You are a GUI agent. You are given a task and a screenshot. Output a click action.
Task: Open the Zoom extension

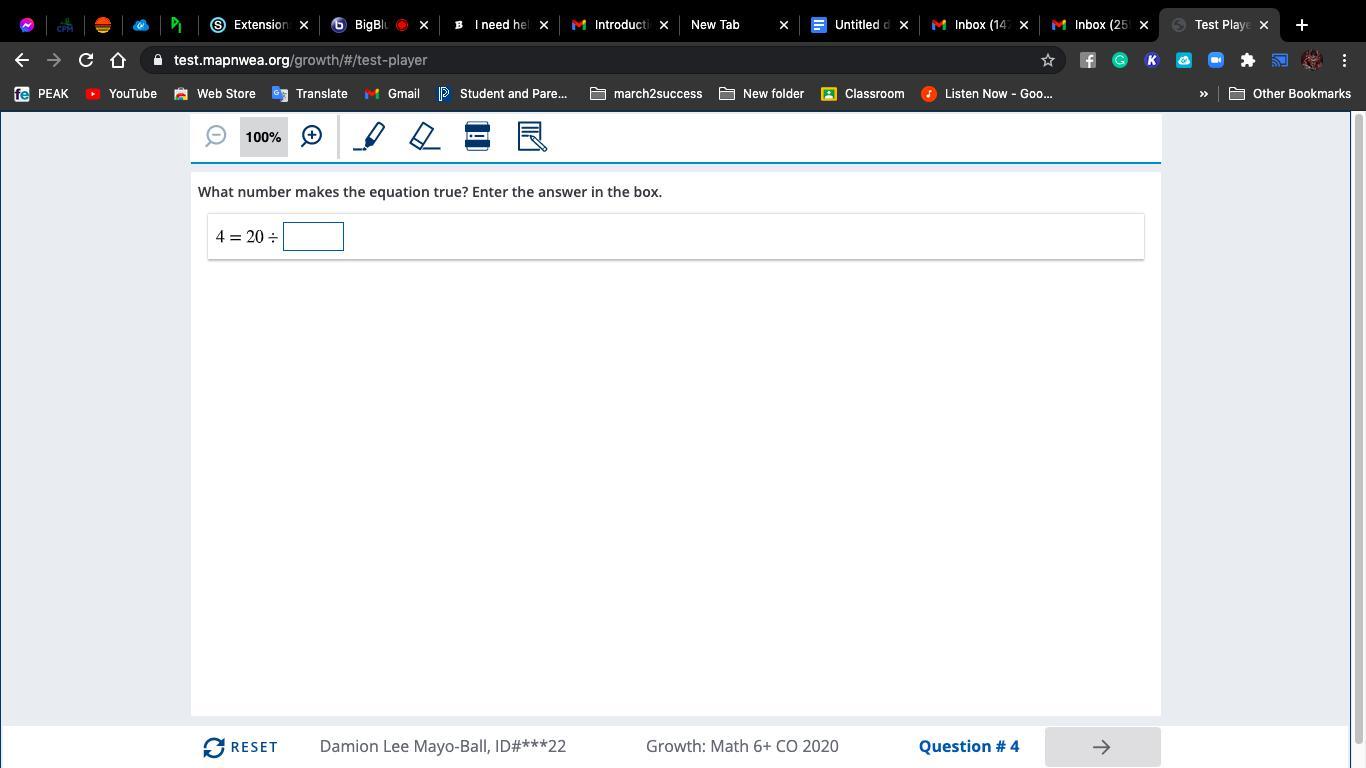(x=1216, y=60)
